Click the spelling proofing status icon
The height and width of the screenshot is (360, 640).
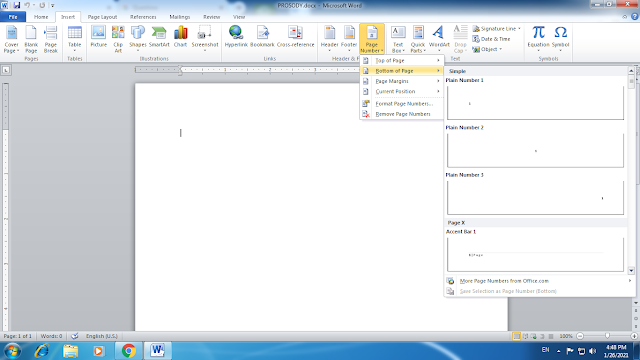click(x=74, y=336)
